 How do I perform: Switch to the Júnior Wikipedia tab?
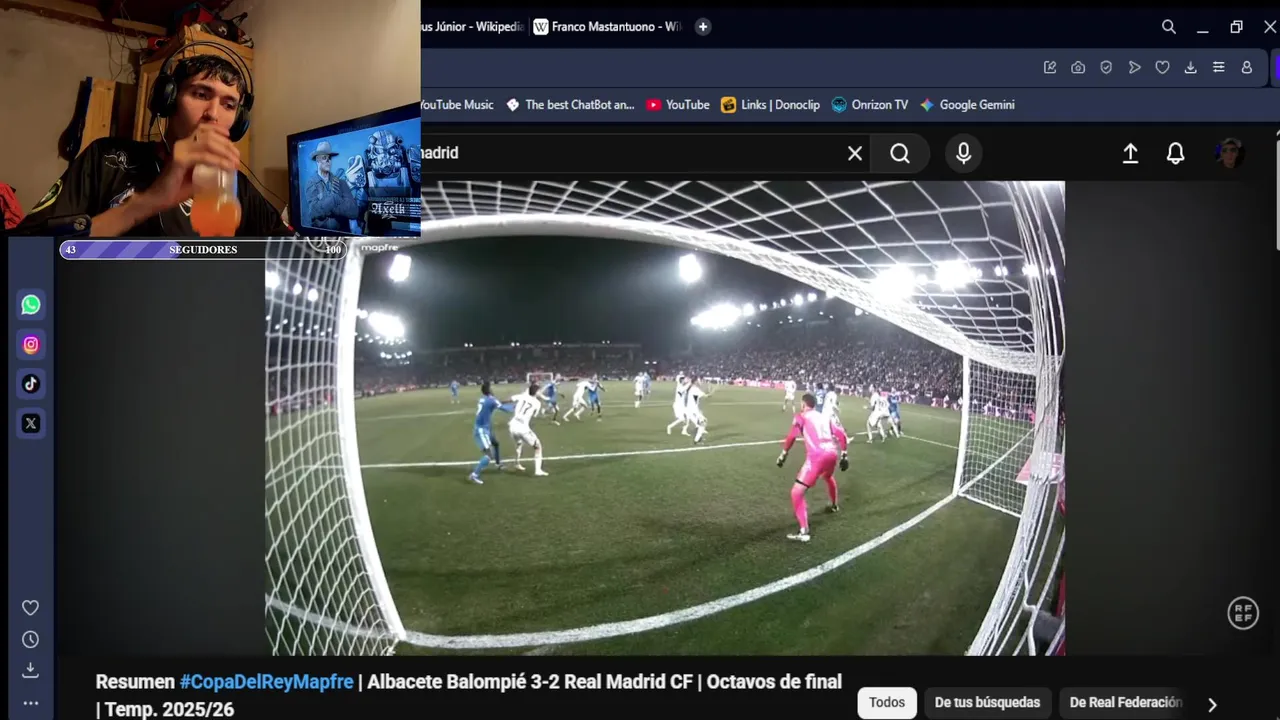pyautogui.click(x=472, y=27)
